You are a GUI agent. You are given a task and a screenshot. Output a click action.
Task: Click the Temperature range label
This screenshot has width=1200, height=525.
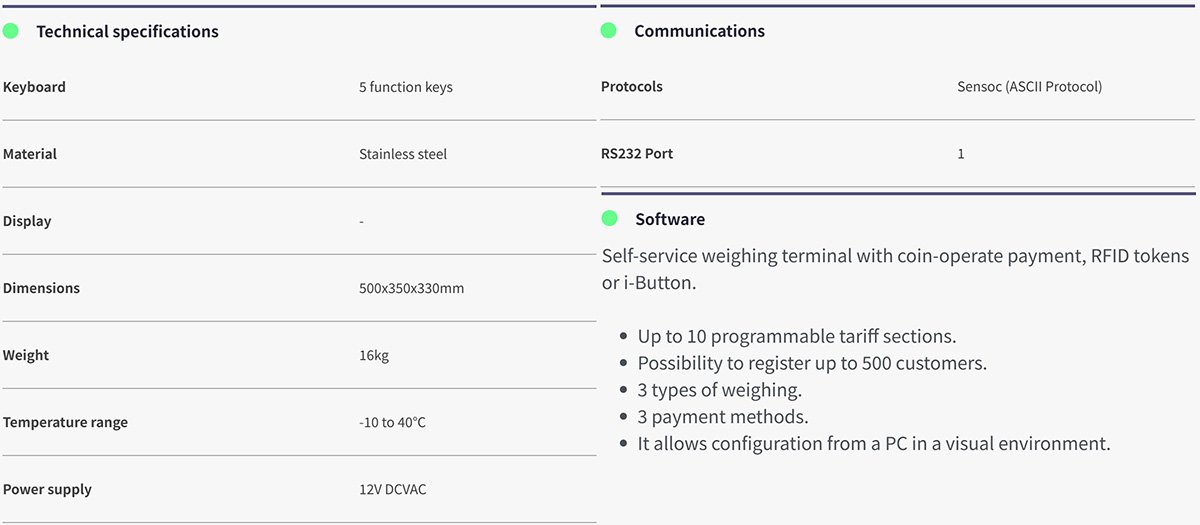click(x=65, y=422)
